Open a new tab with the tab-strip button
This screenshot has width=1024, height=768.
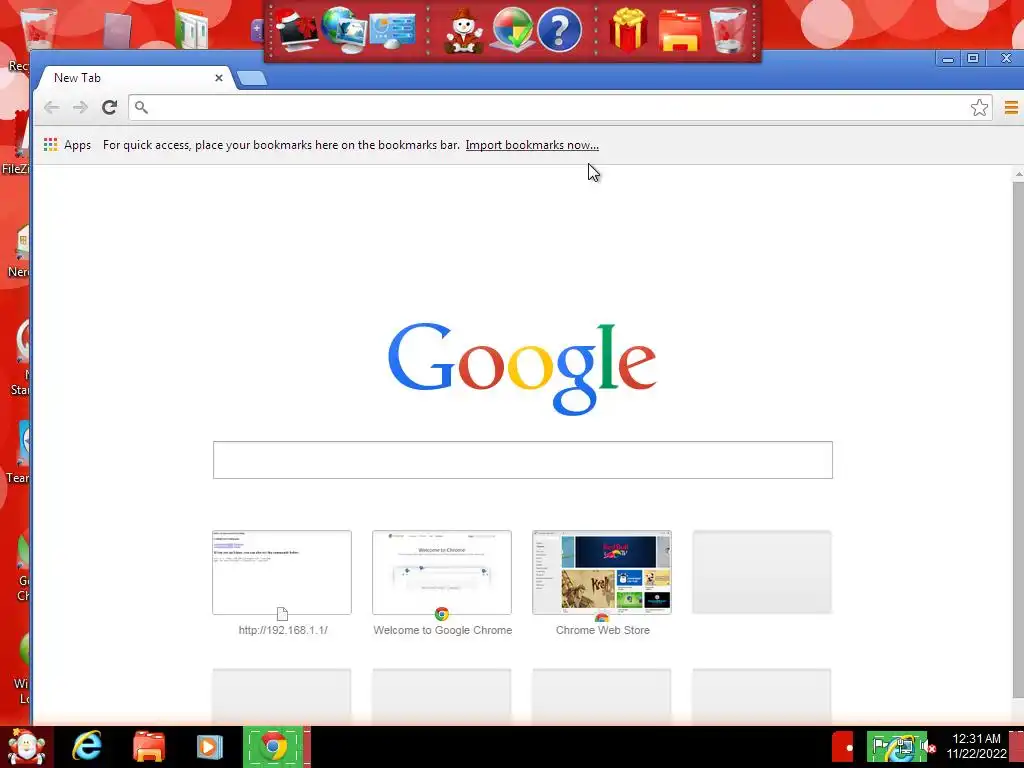(252, 78)
